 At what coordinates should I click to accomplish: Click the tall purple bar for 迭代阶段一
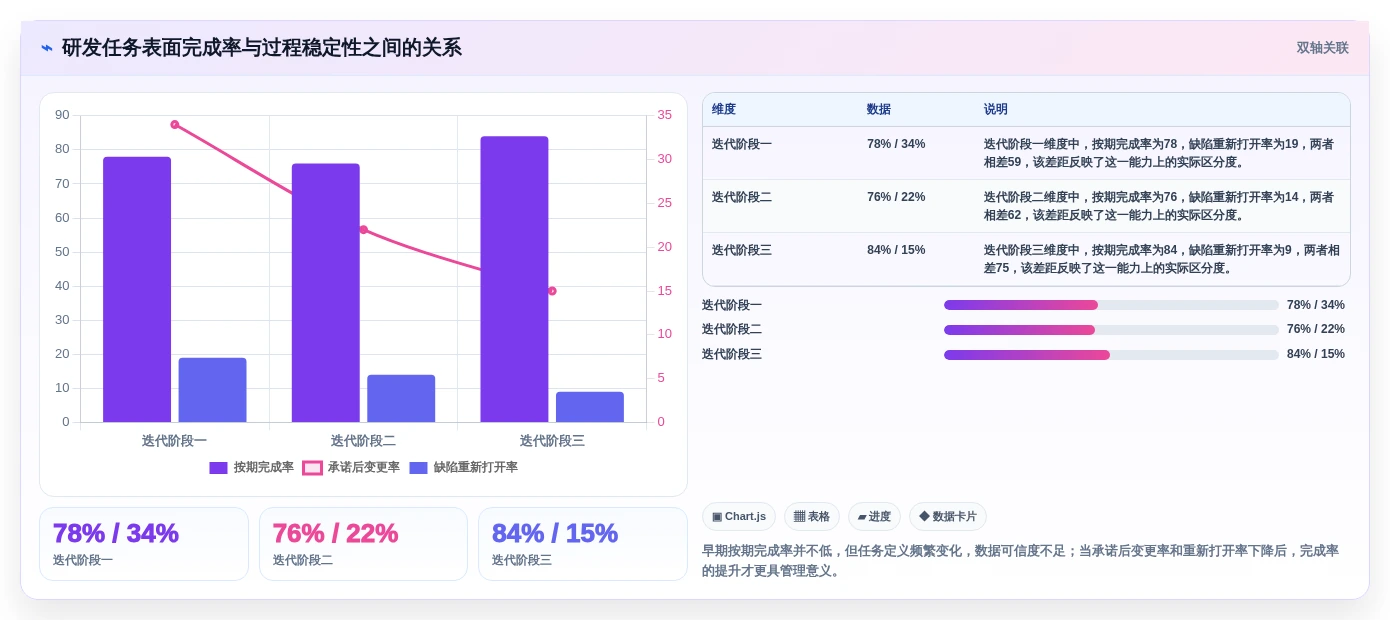click(x=137, y=289)
